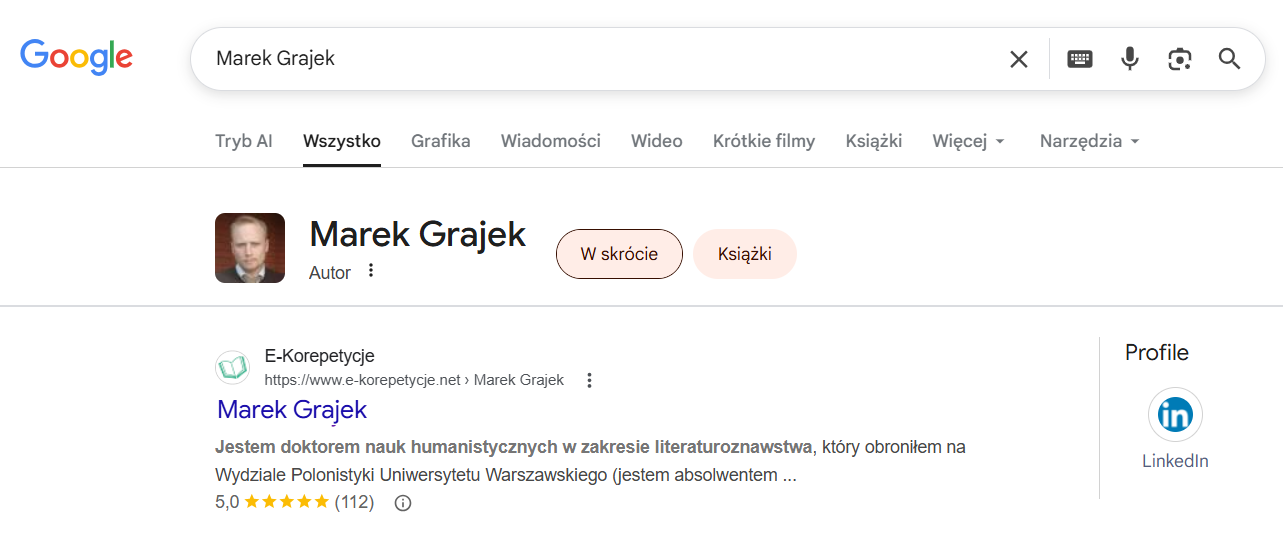Click the E-Korepetycje site favicon
The image size is (1283, 533).
click(232, 368)
